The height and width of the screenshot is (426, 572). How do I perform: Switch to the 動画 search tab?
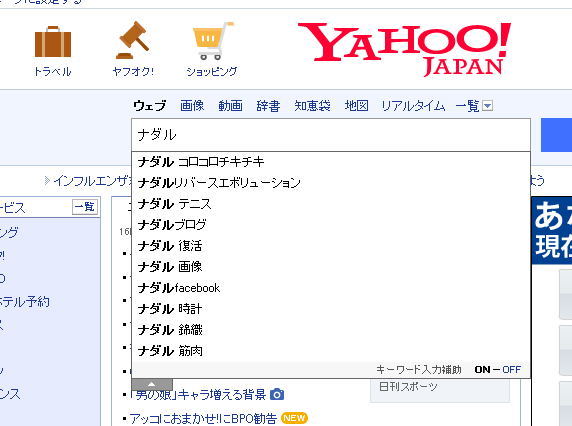[230, 106]
